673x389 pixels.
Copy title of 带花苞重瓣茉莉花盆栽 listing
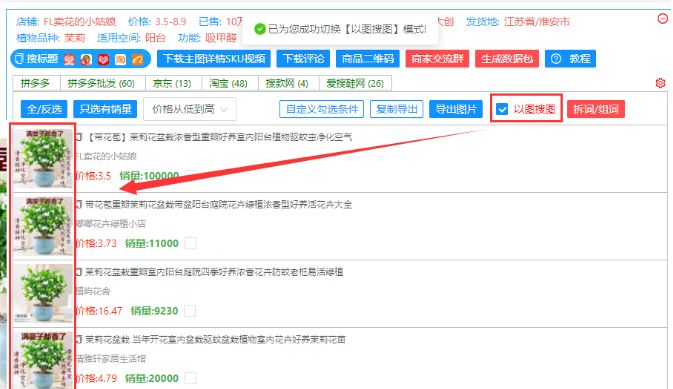[79, 204]
